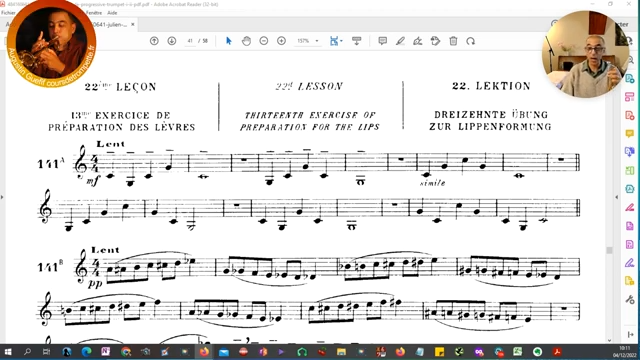Zoom in with the plus button
The image size is (640, 360).
[281, 41]
